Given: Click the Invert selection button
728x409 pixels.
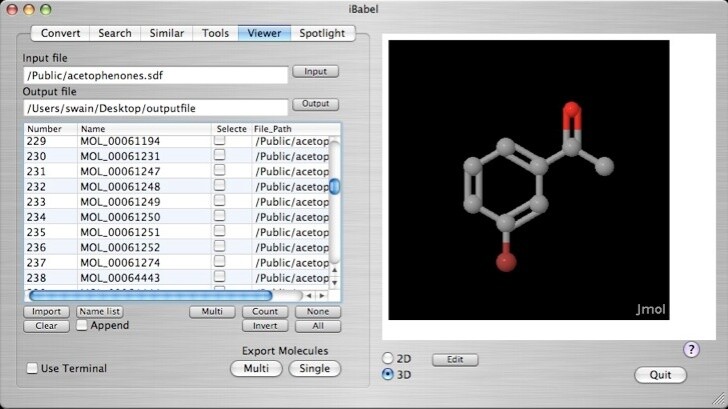Looking at the screenshot, I should [x=265, y=326].
